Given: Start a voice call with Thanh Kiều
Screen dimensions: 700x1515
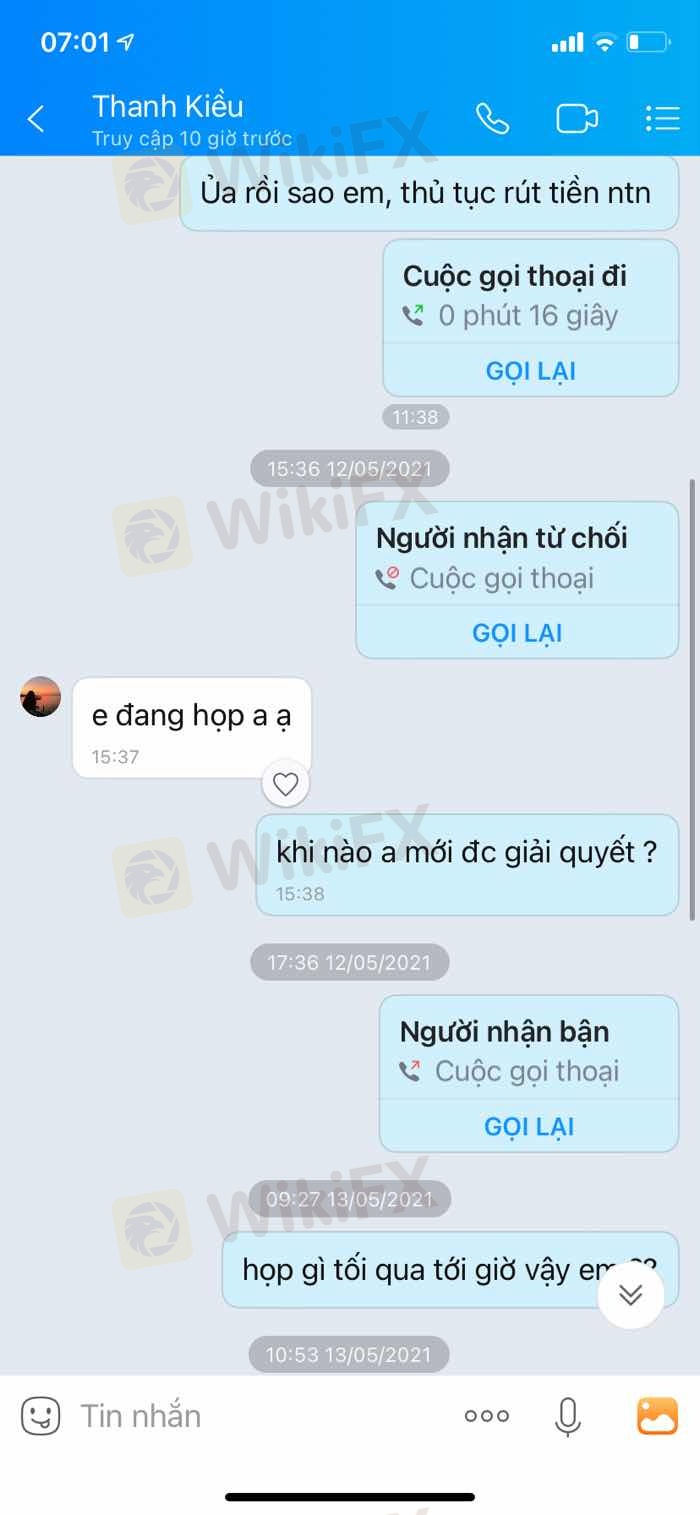Looking at the screenshot, I should (x=492, y=119).
